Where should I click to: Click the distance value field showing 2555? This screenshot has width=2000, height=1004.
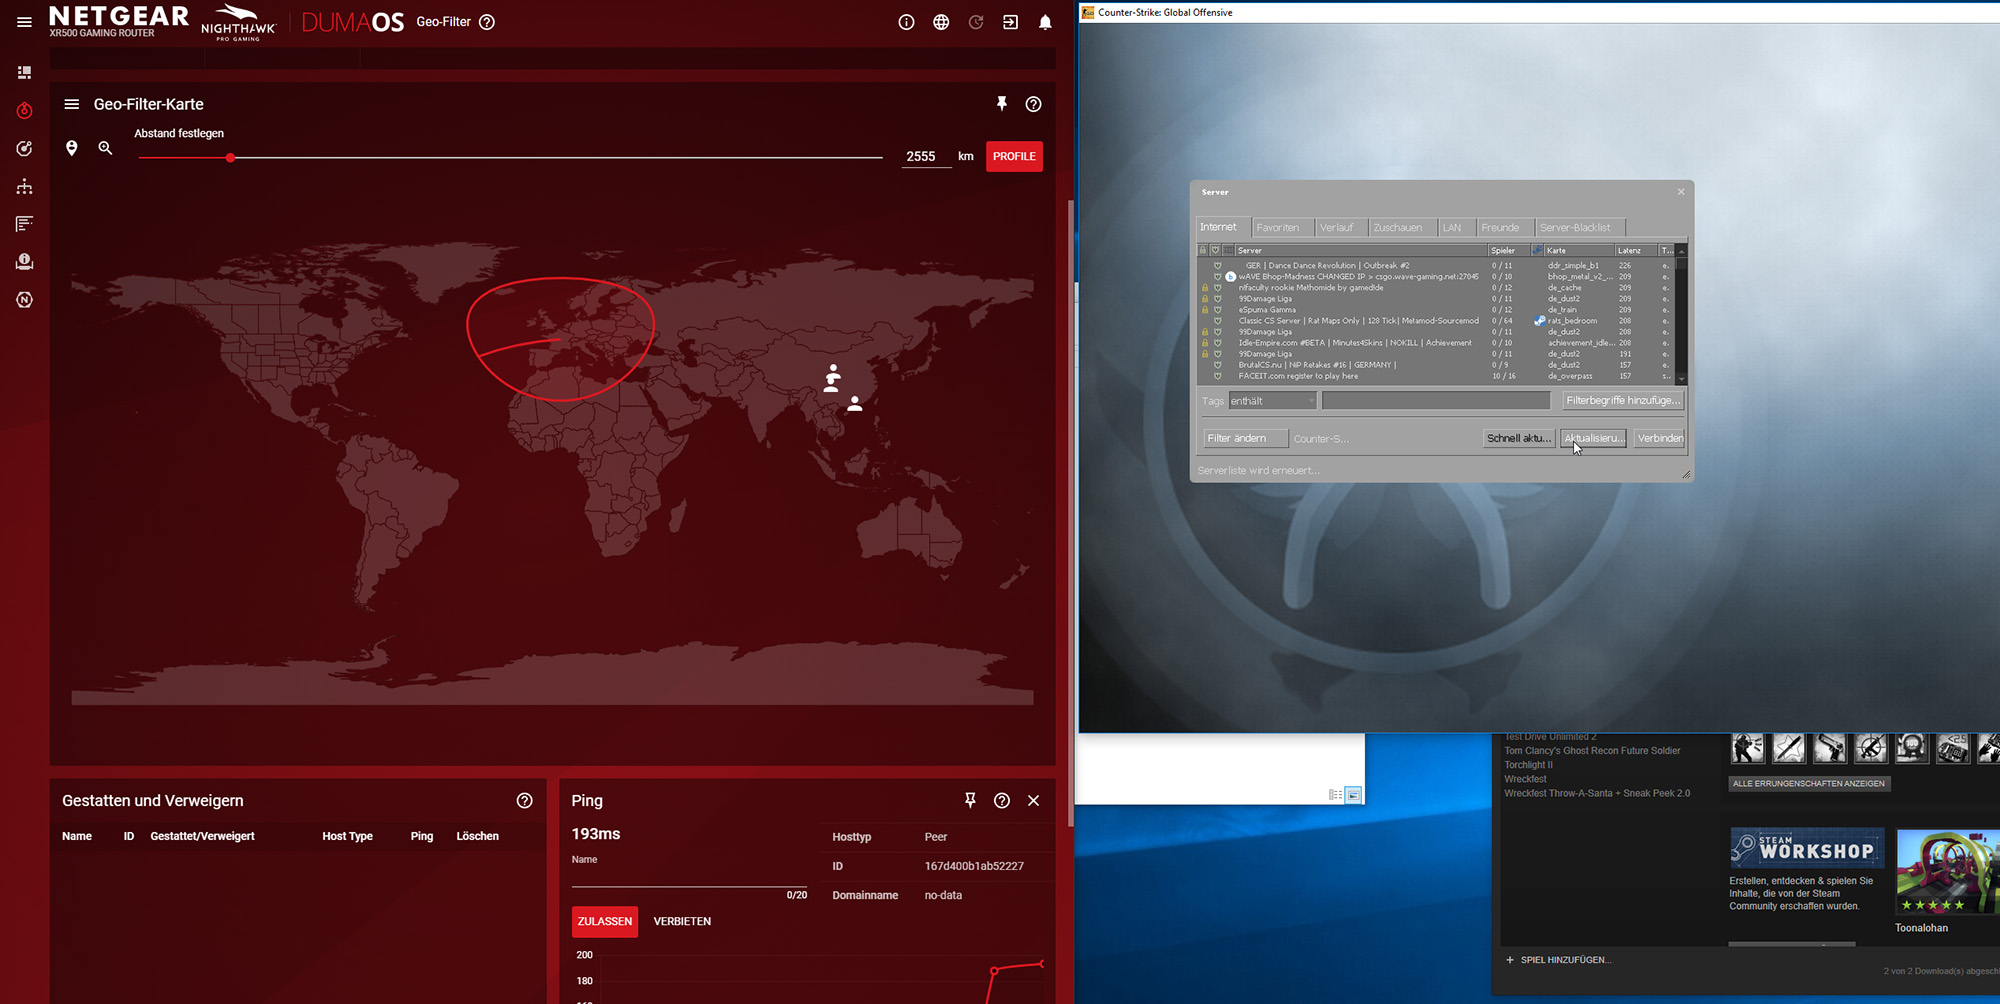coord(926,156)
